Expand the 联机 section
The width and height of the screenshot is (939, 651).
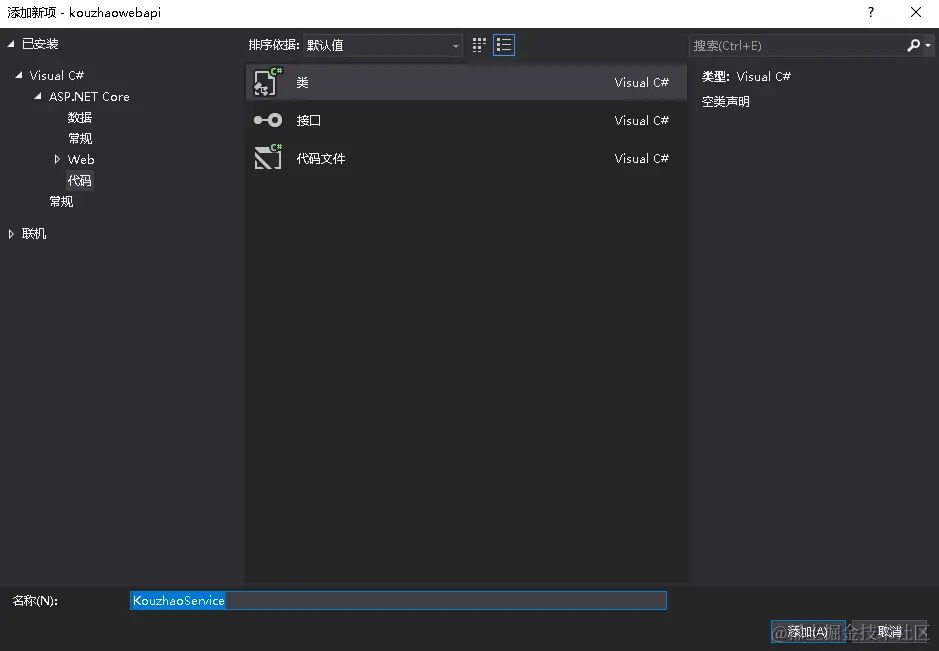click(x=11, y=234)
